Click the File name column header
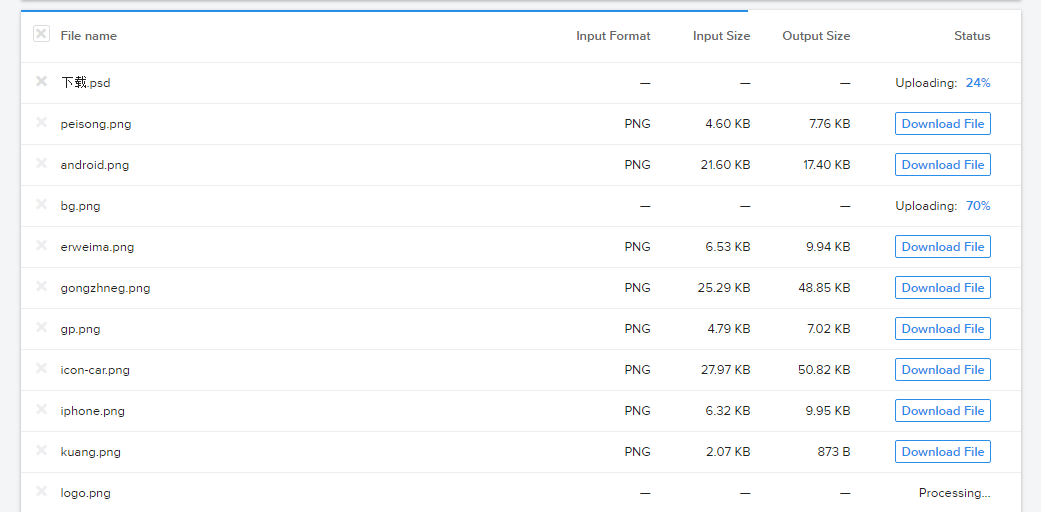 88,36
